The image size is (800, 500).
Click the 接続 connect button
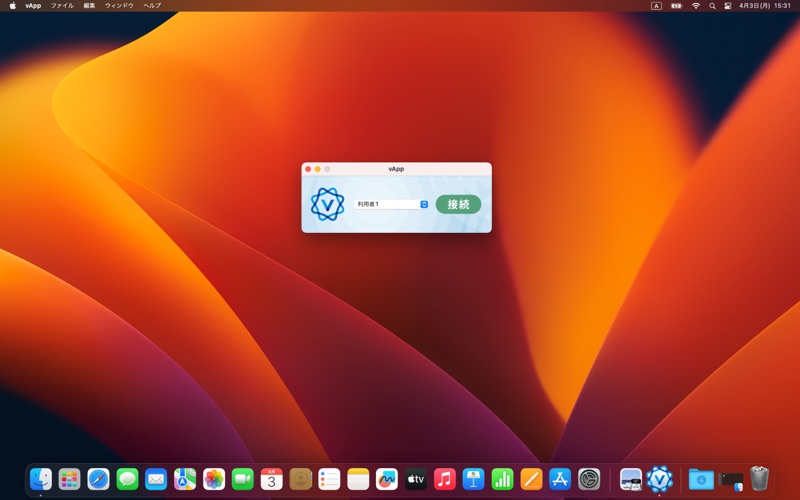[x=458, y=204]
